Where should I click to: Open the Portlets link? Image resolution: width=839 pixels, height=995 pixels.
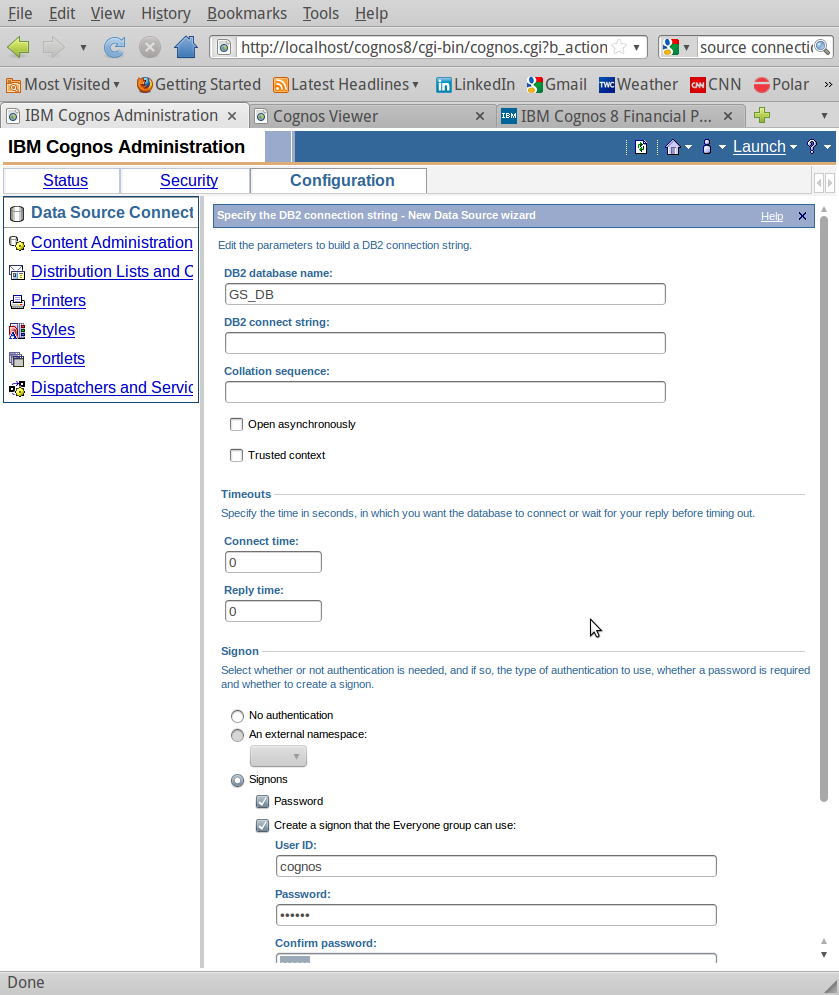click(58, 359)
